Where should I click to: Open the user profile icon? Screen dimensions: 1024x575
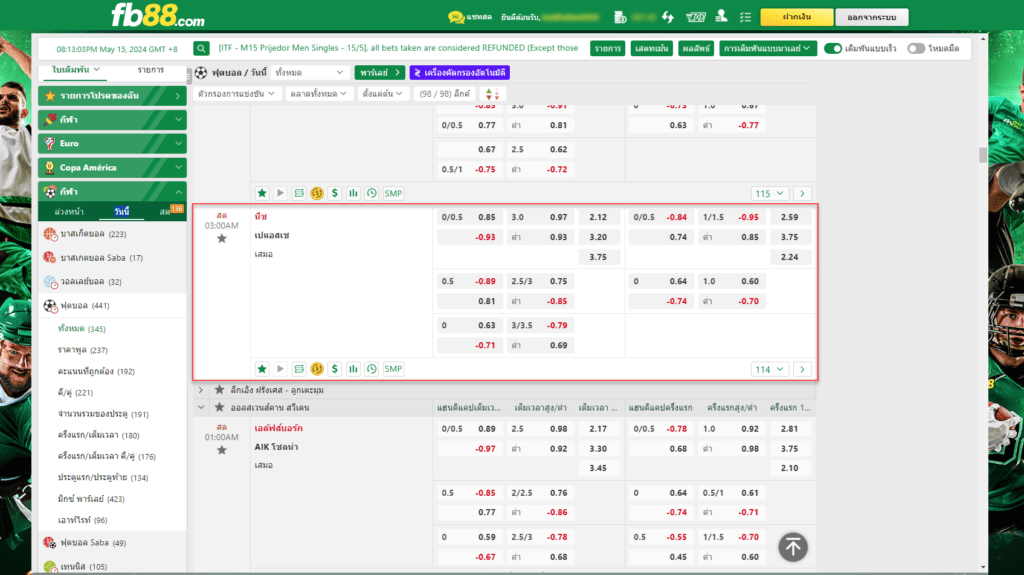721,16
